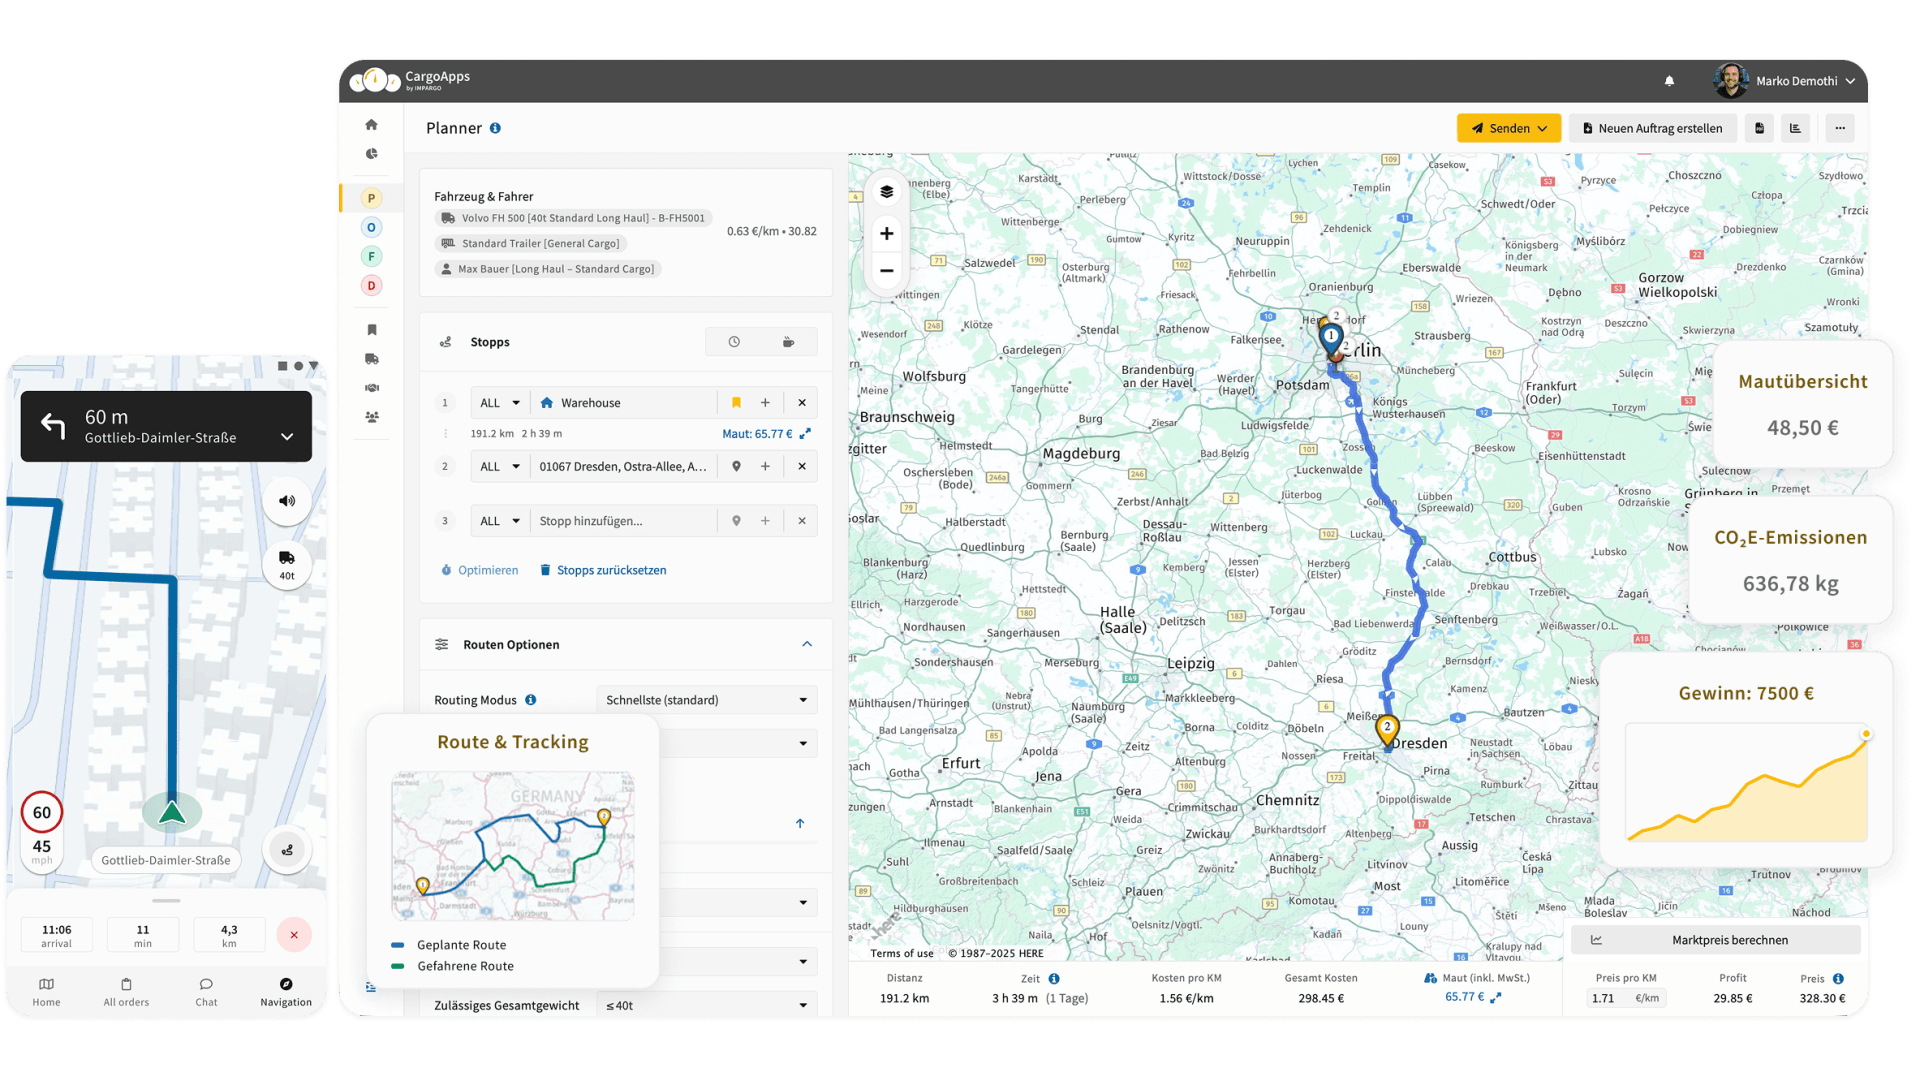
Task: Open the Chat tab in mobile app
Action: [x=206, y=992]
